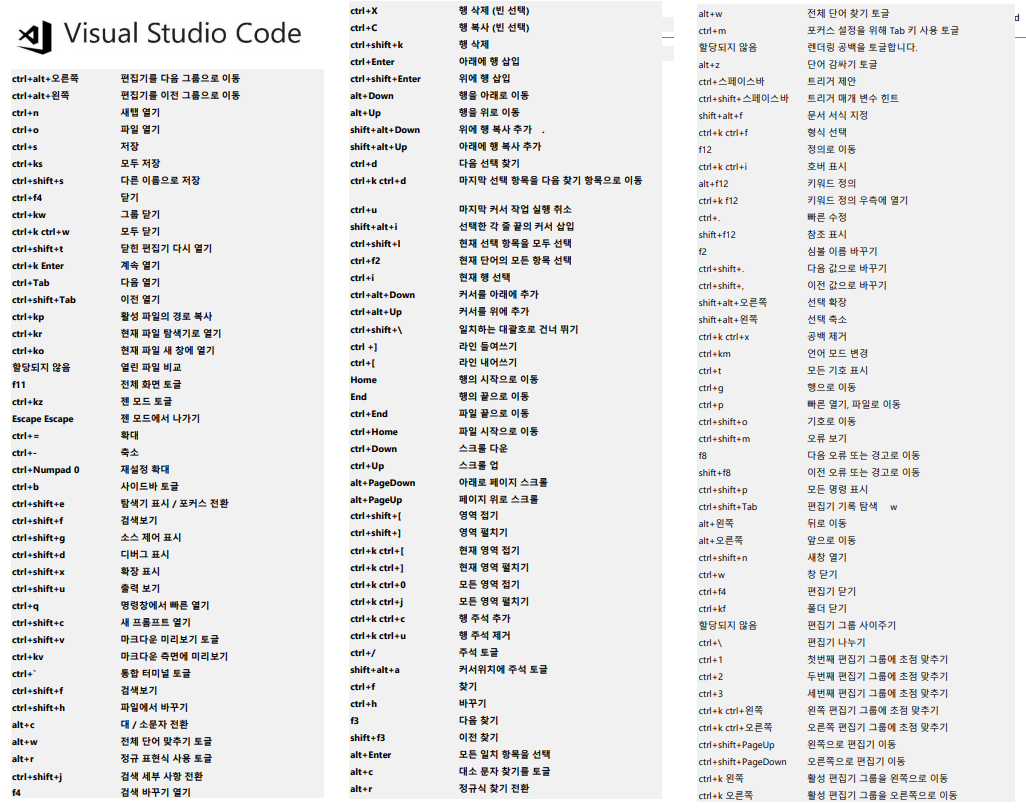Select the "사이드바 토글" entry

coord(149,486)
